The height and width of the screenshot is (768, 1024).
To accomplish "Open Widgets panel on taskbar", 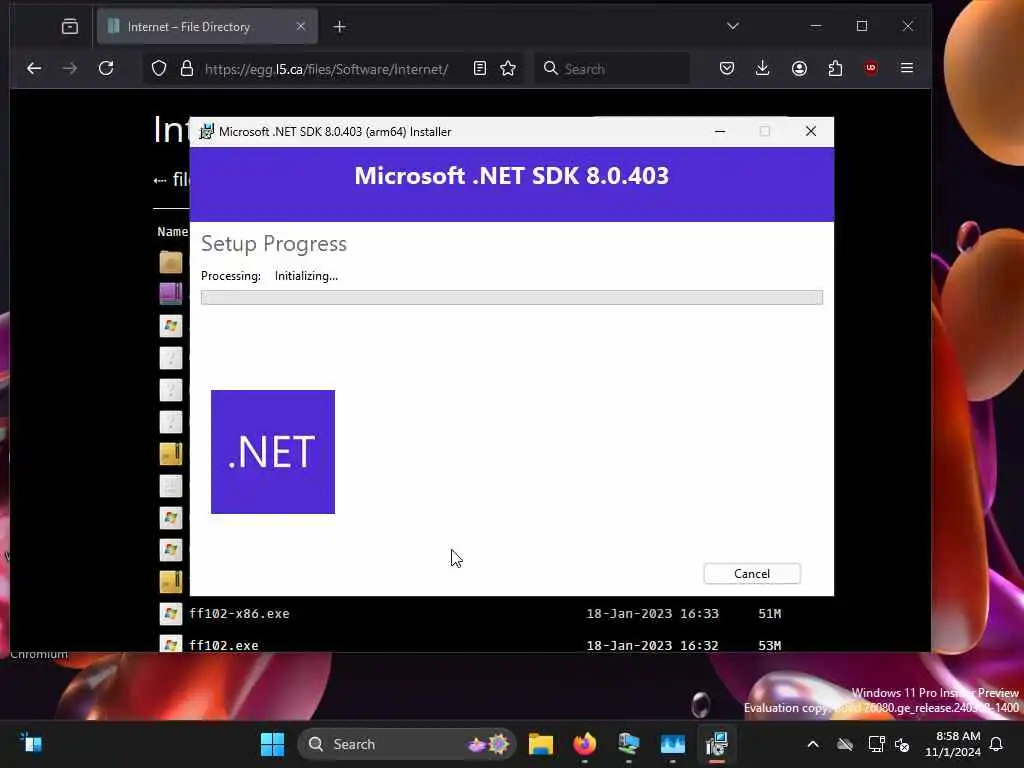I will click(x=31, y=743).
